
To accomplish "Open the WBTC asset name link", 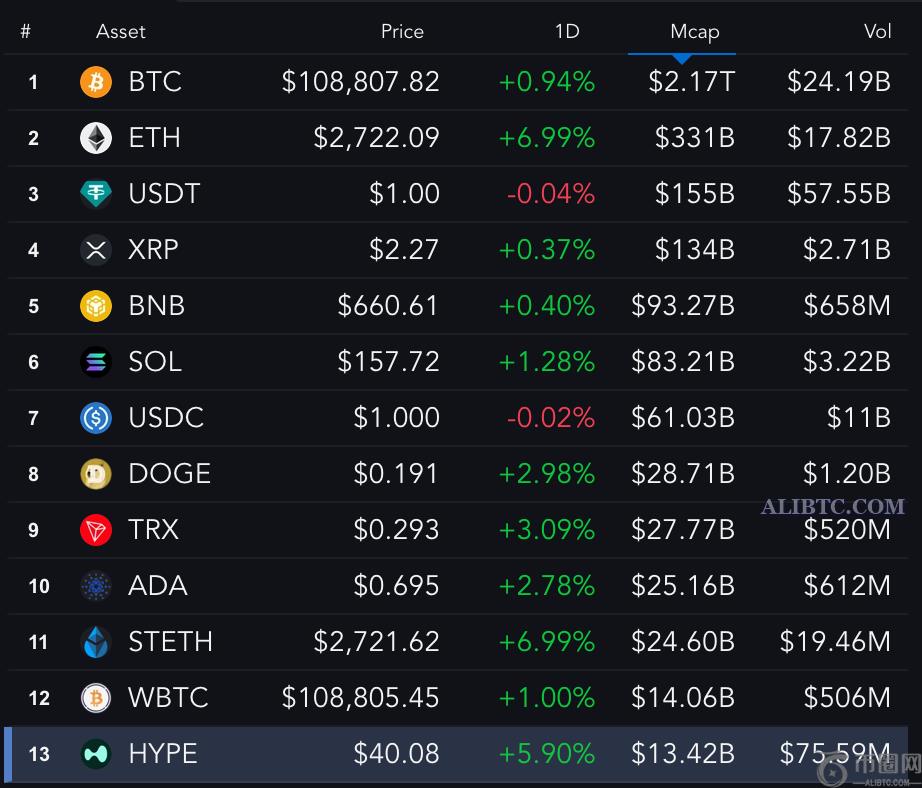I will point(168,698).
